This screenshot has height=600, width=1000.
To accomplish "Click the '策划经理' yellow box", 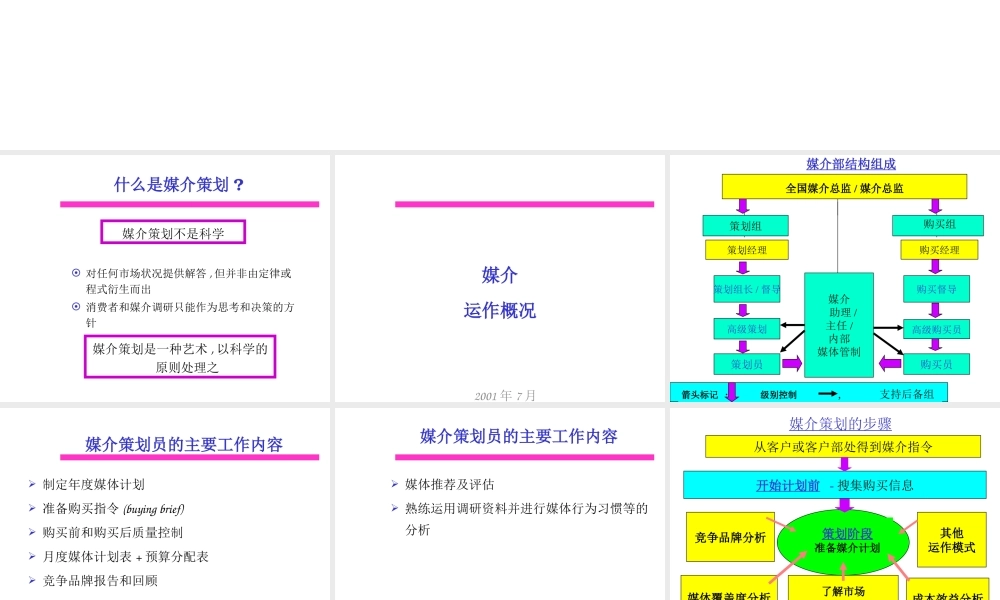I will [x=747, y=250].
